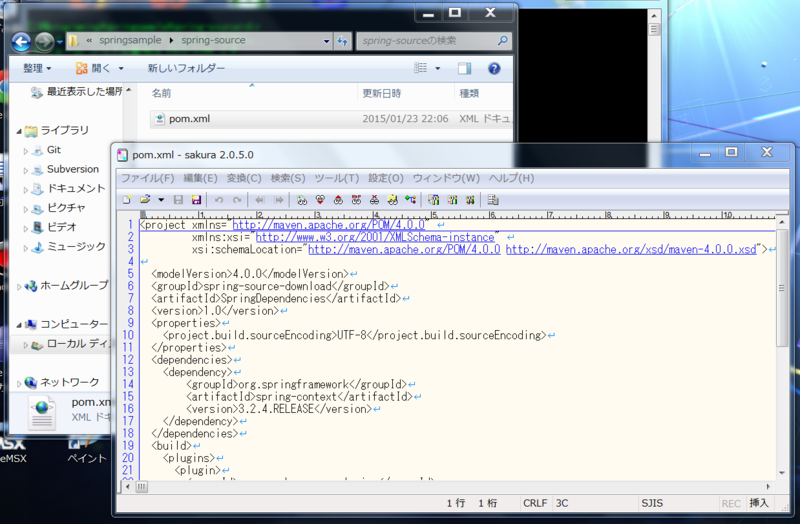This screenshot has width=800, height=524.
Task: Open the ツール(T) menu
Action: 337,178
